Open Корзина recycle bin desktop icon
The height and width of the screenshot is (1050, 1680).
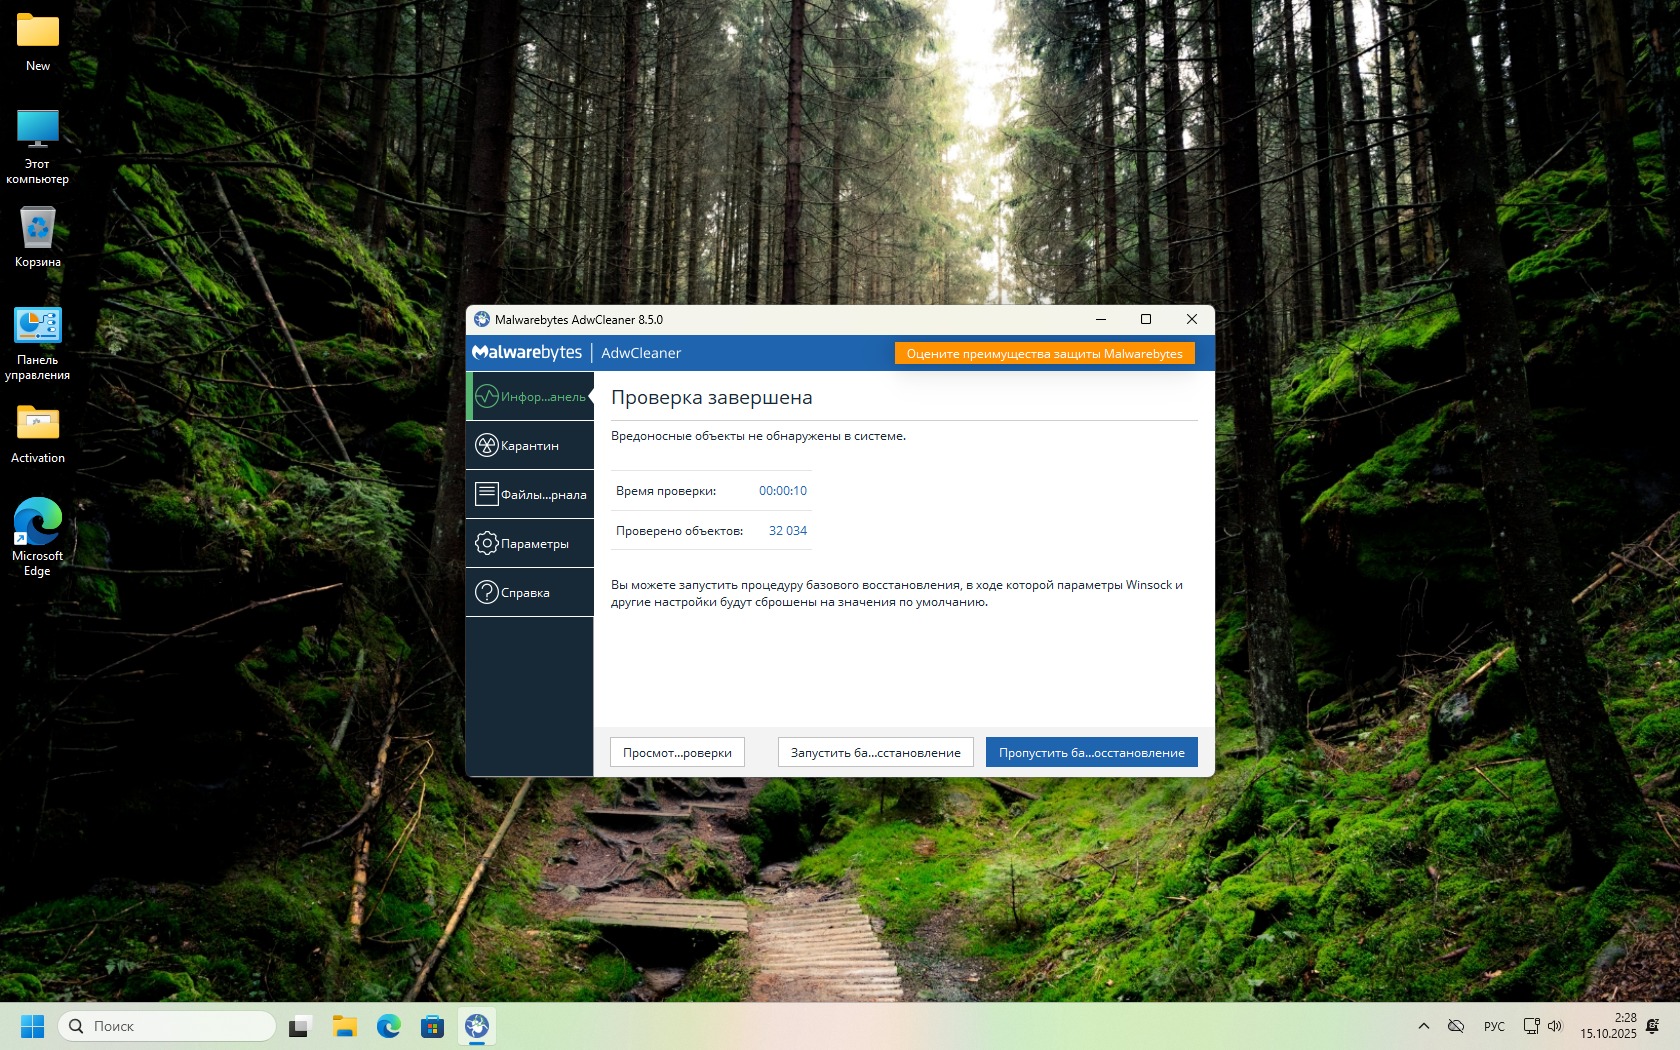pos(38,237)
